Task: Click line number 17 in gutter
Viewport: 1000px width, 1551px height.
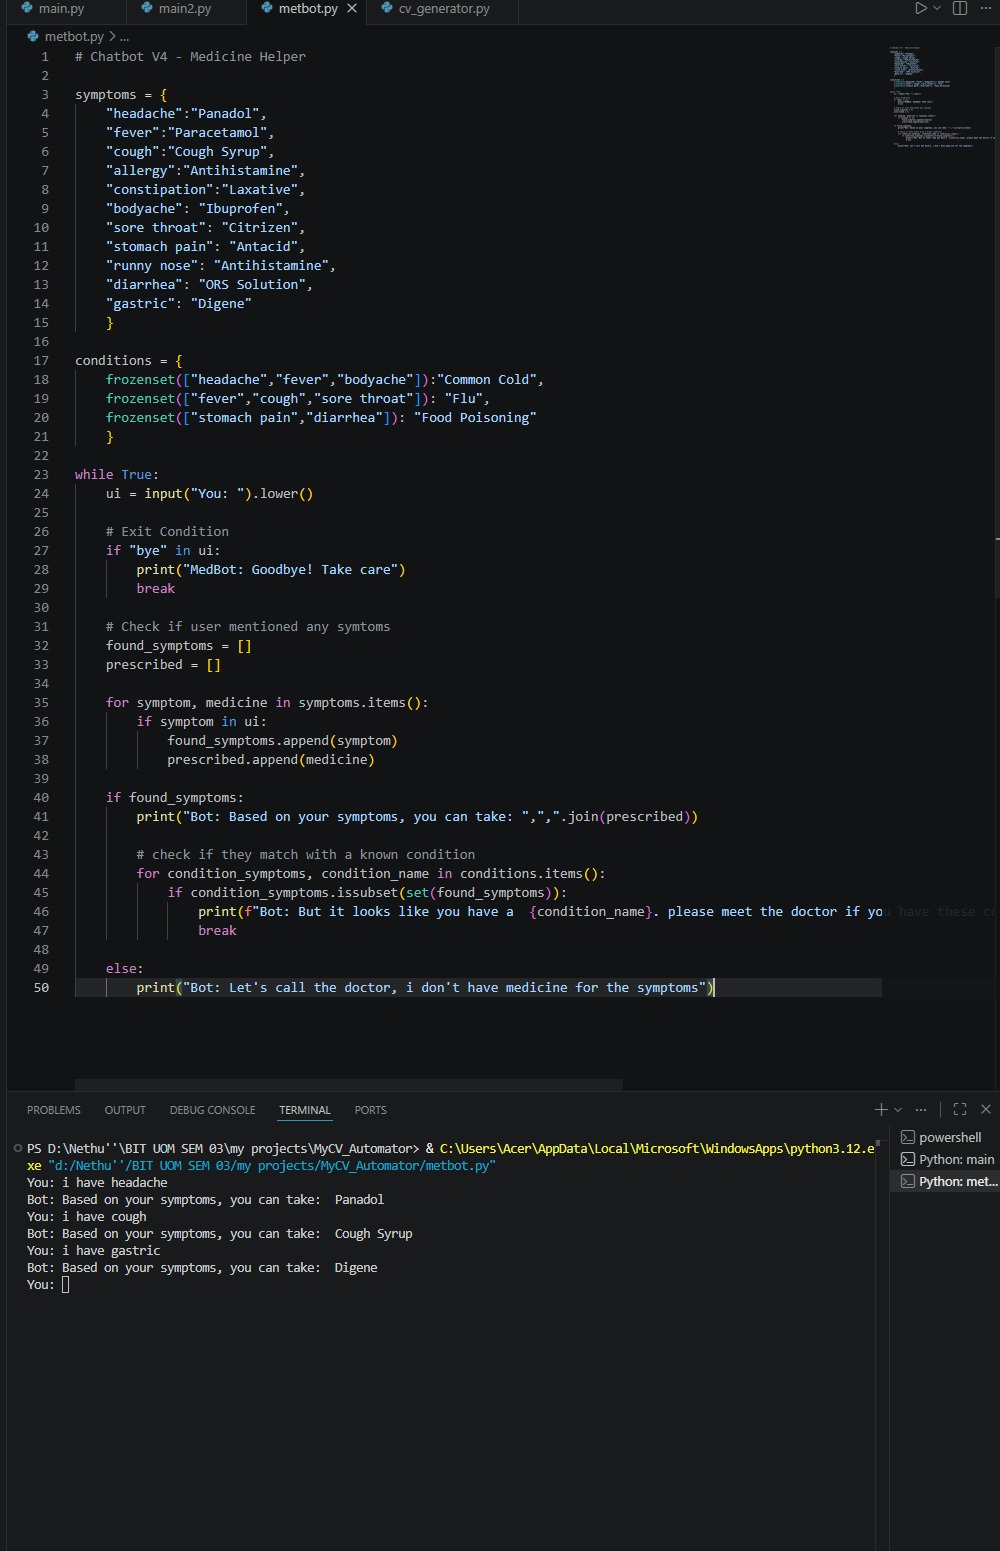Action: [41, 360]
